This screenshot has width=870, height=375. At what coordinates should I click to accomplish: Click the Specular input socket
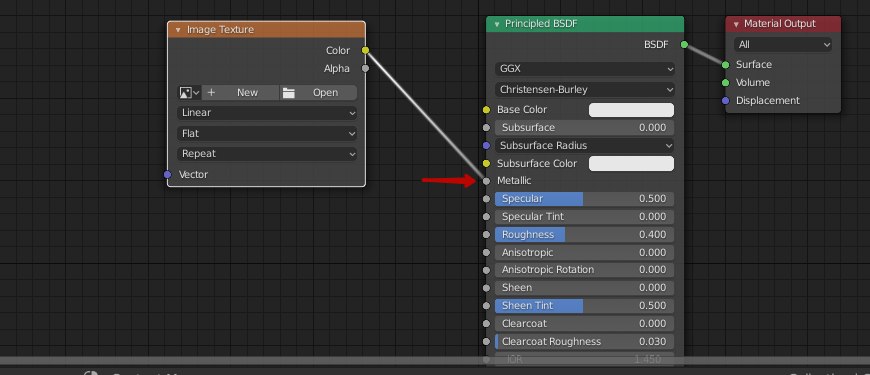tap(487, 199)
